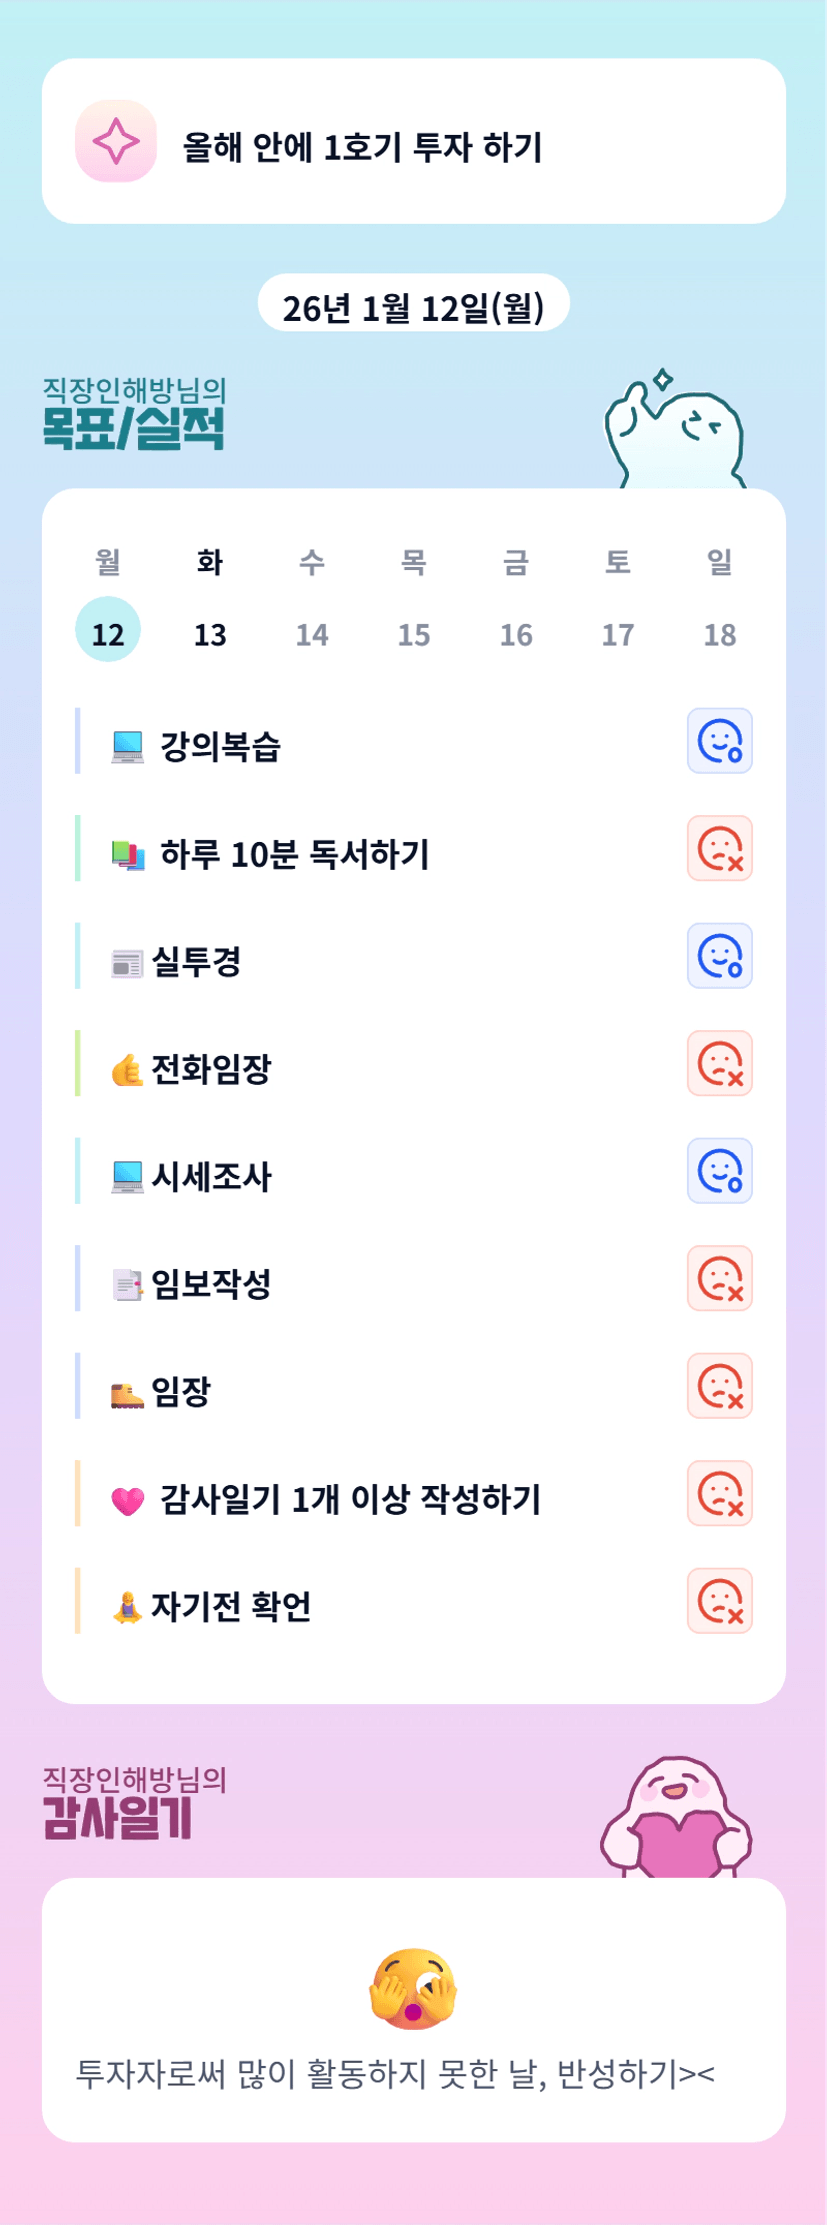827x2225 pixels.
Task: Click the 자기전 확언 status face icon
Action: (x=719, y=1601)
